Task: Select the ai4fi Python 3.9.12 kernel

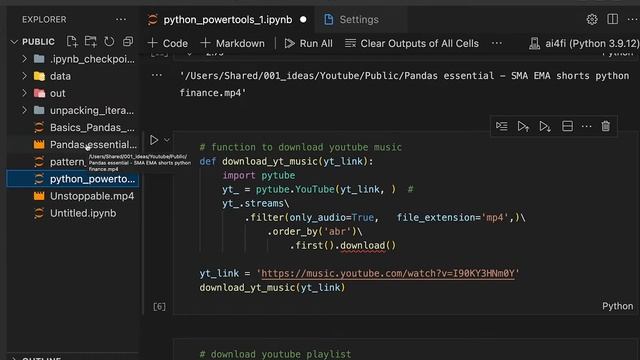Action: [584, 43]
